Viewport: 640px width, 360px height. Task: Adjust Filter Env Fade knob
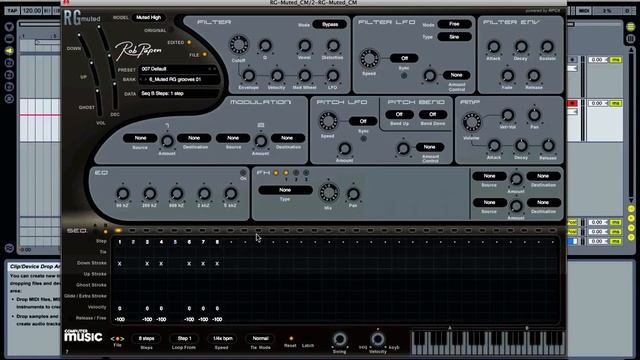click(x=507, y=76)
